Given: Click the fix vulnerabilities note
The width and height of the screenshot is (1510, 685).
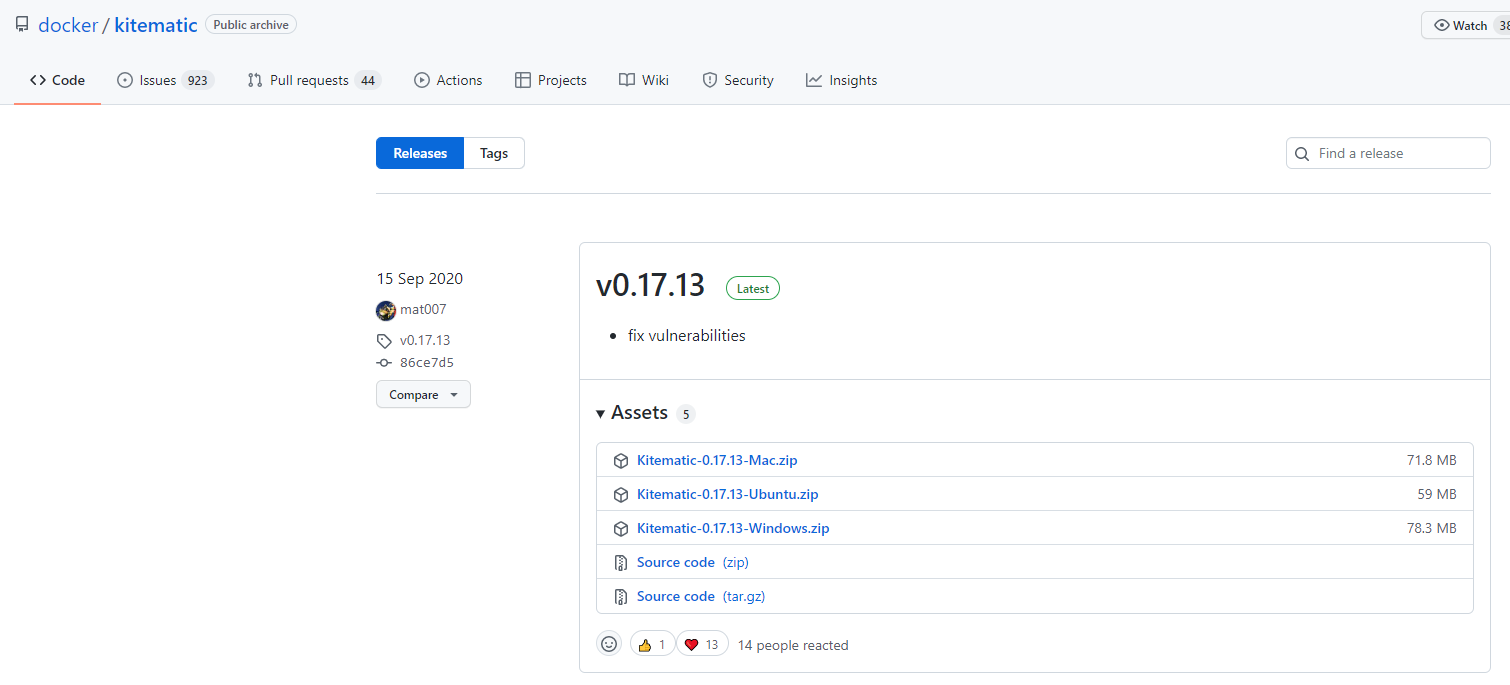Looking at the screenshot, I should [687, 336].
